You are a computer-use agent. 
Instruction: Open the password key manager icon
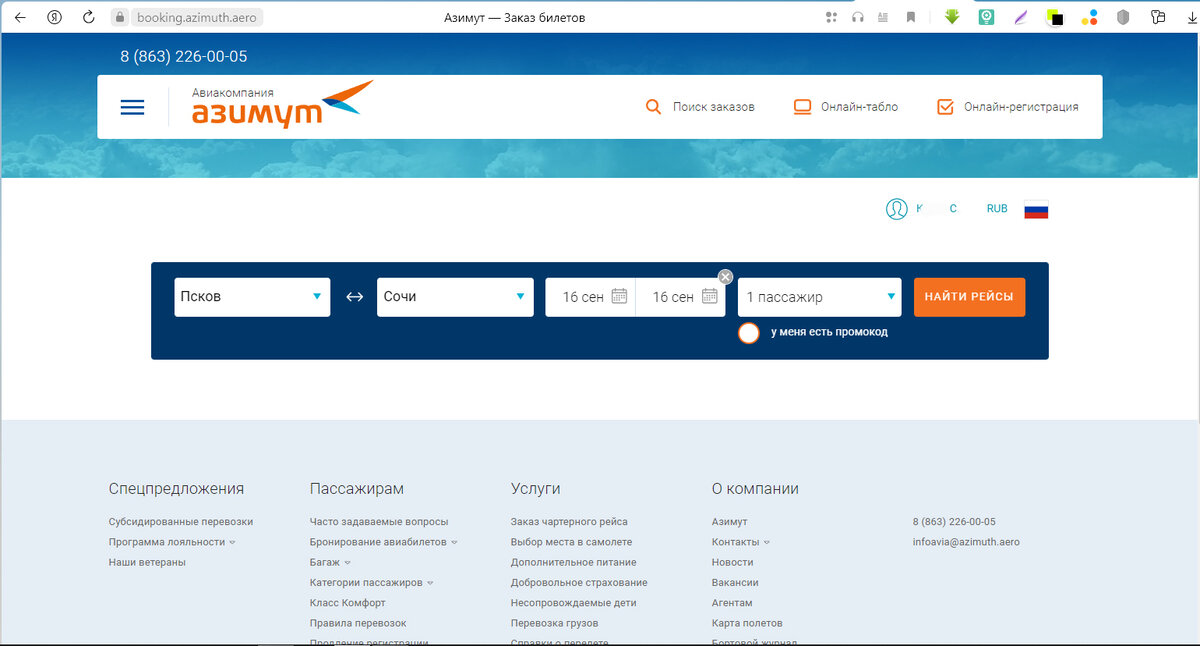pyautogui.click(x=1158, y=17)
